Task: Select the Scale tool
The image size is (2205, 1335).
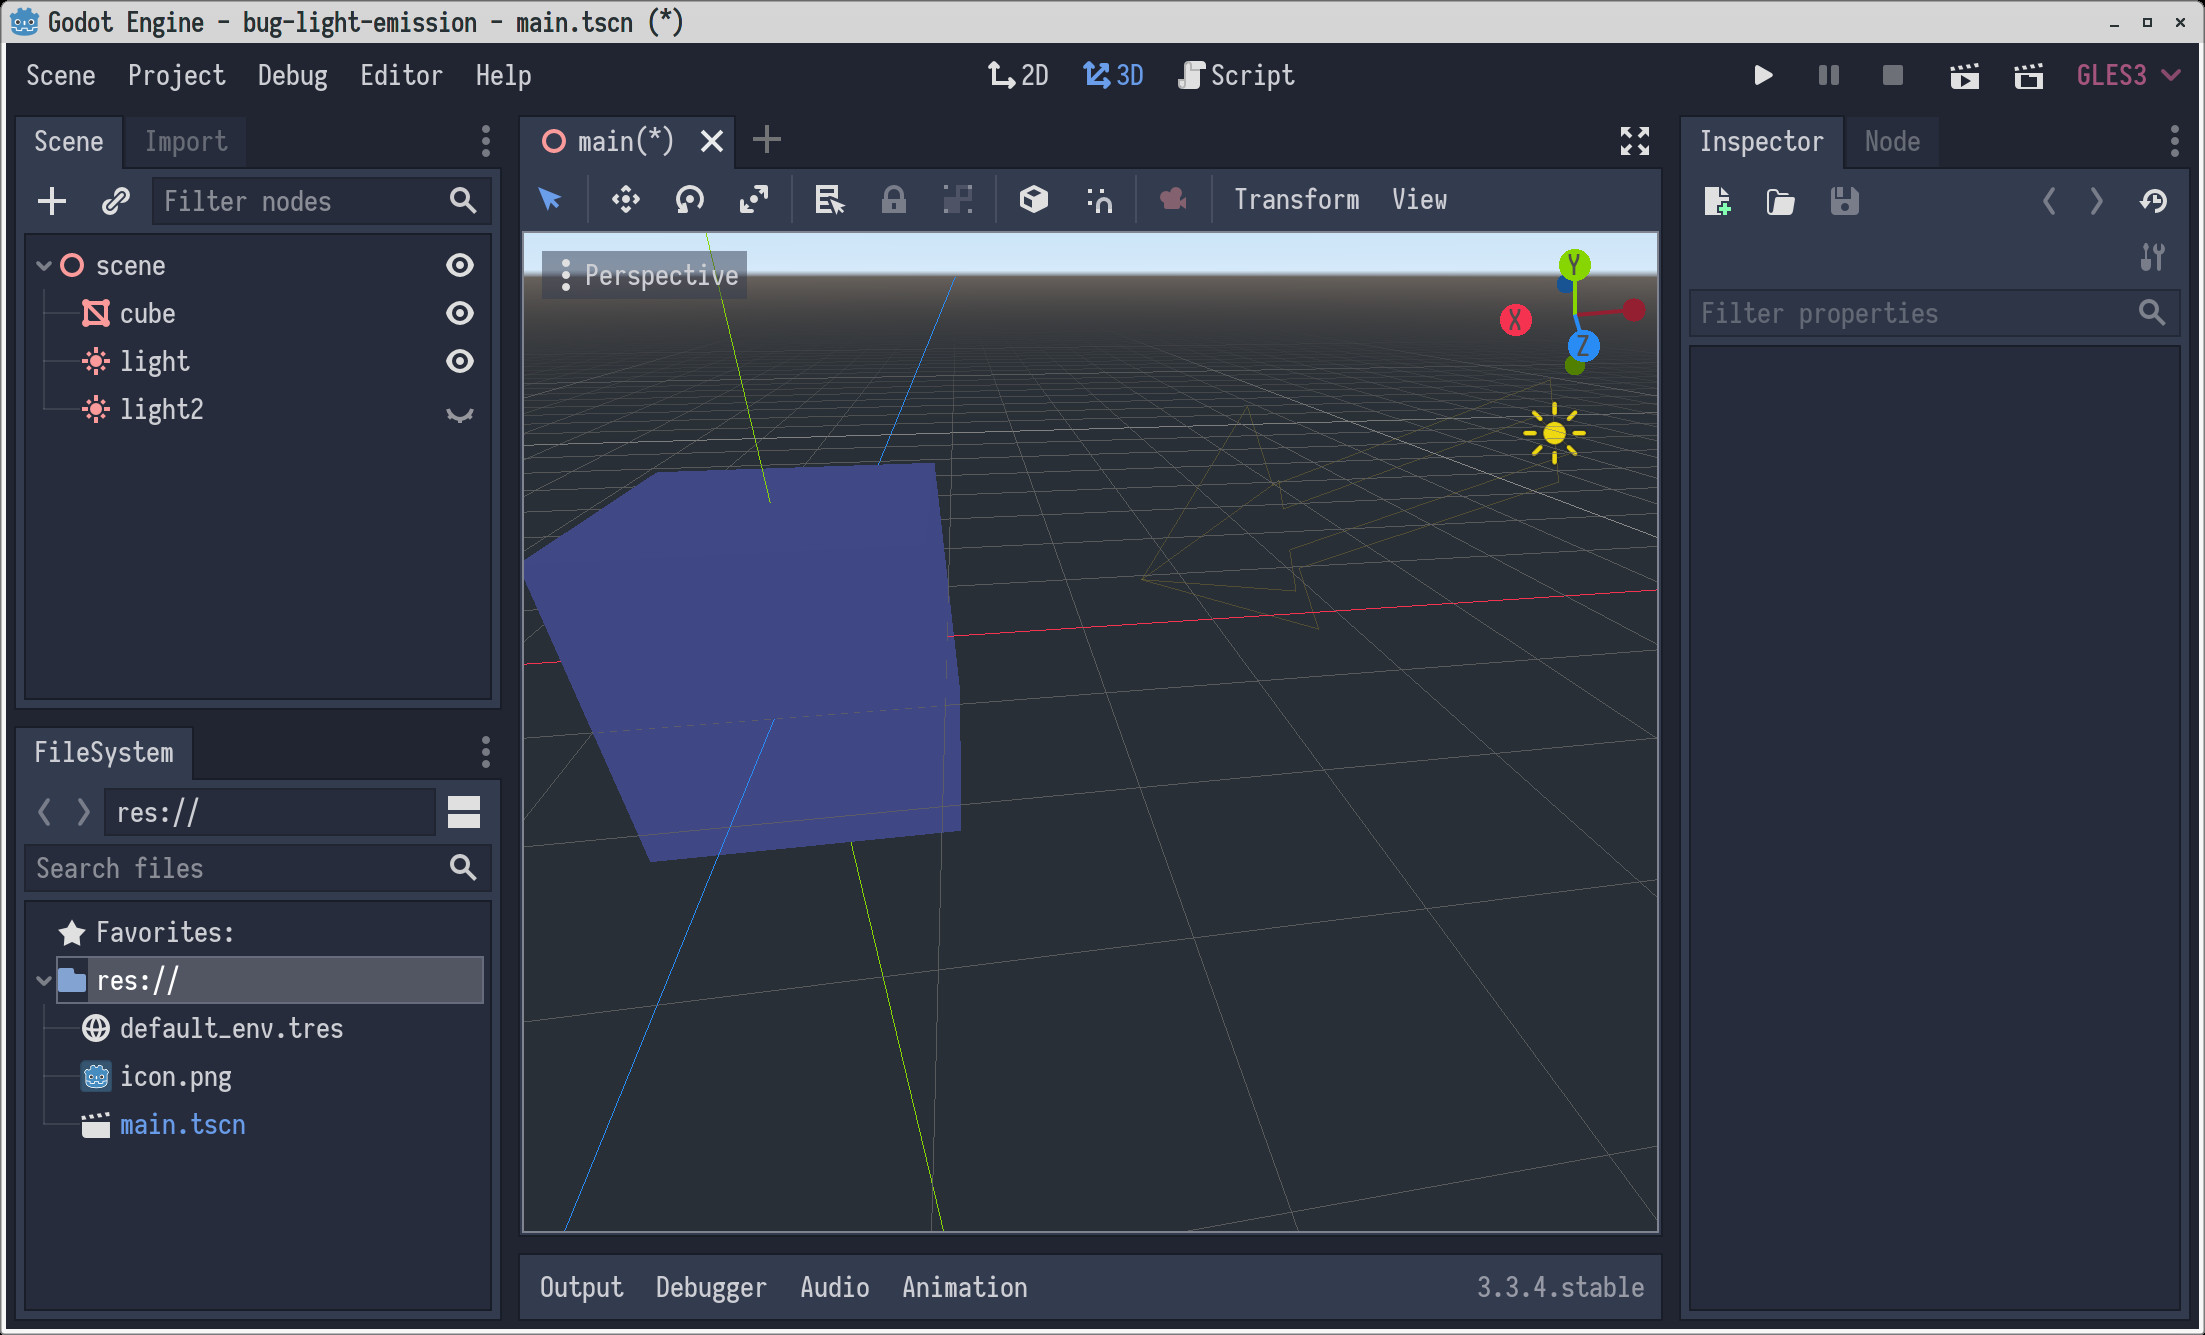Action: click(x=754, y=200)
